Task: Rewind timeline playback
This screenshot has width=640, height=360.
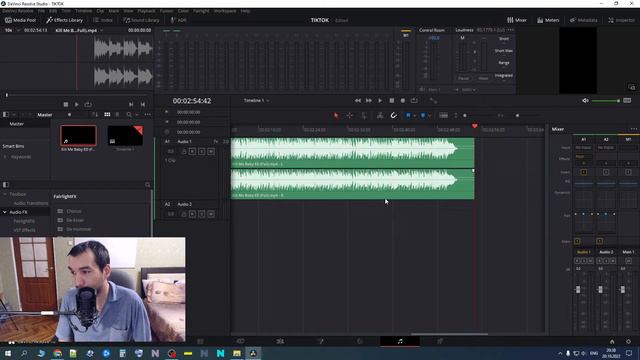Action: tap(358, 100)
